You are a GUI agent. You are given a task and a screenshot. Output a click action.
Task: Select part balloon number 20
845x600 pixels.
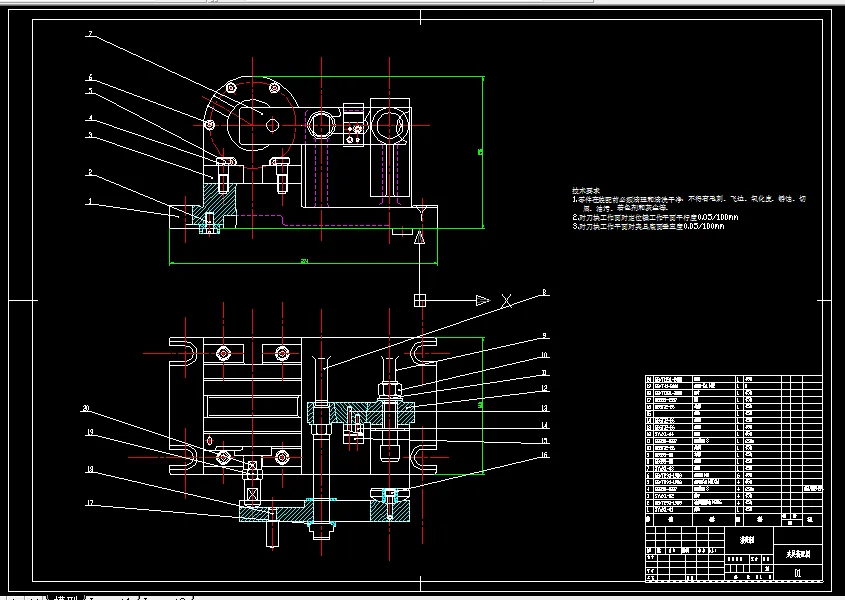pos(86,409)
